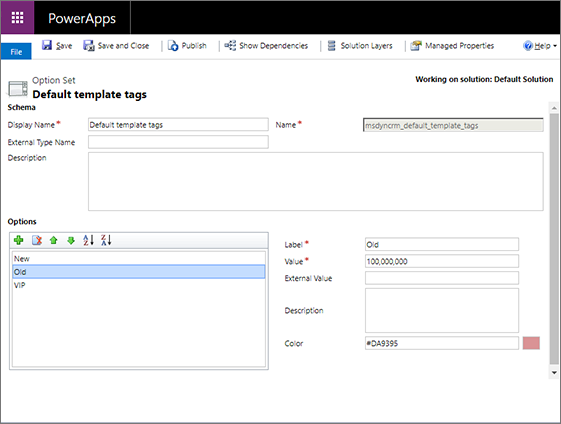Sort options descending Z to A
561x424 pixels.
click(106, 240)
